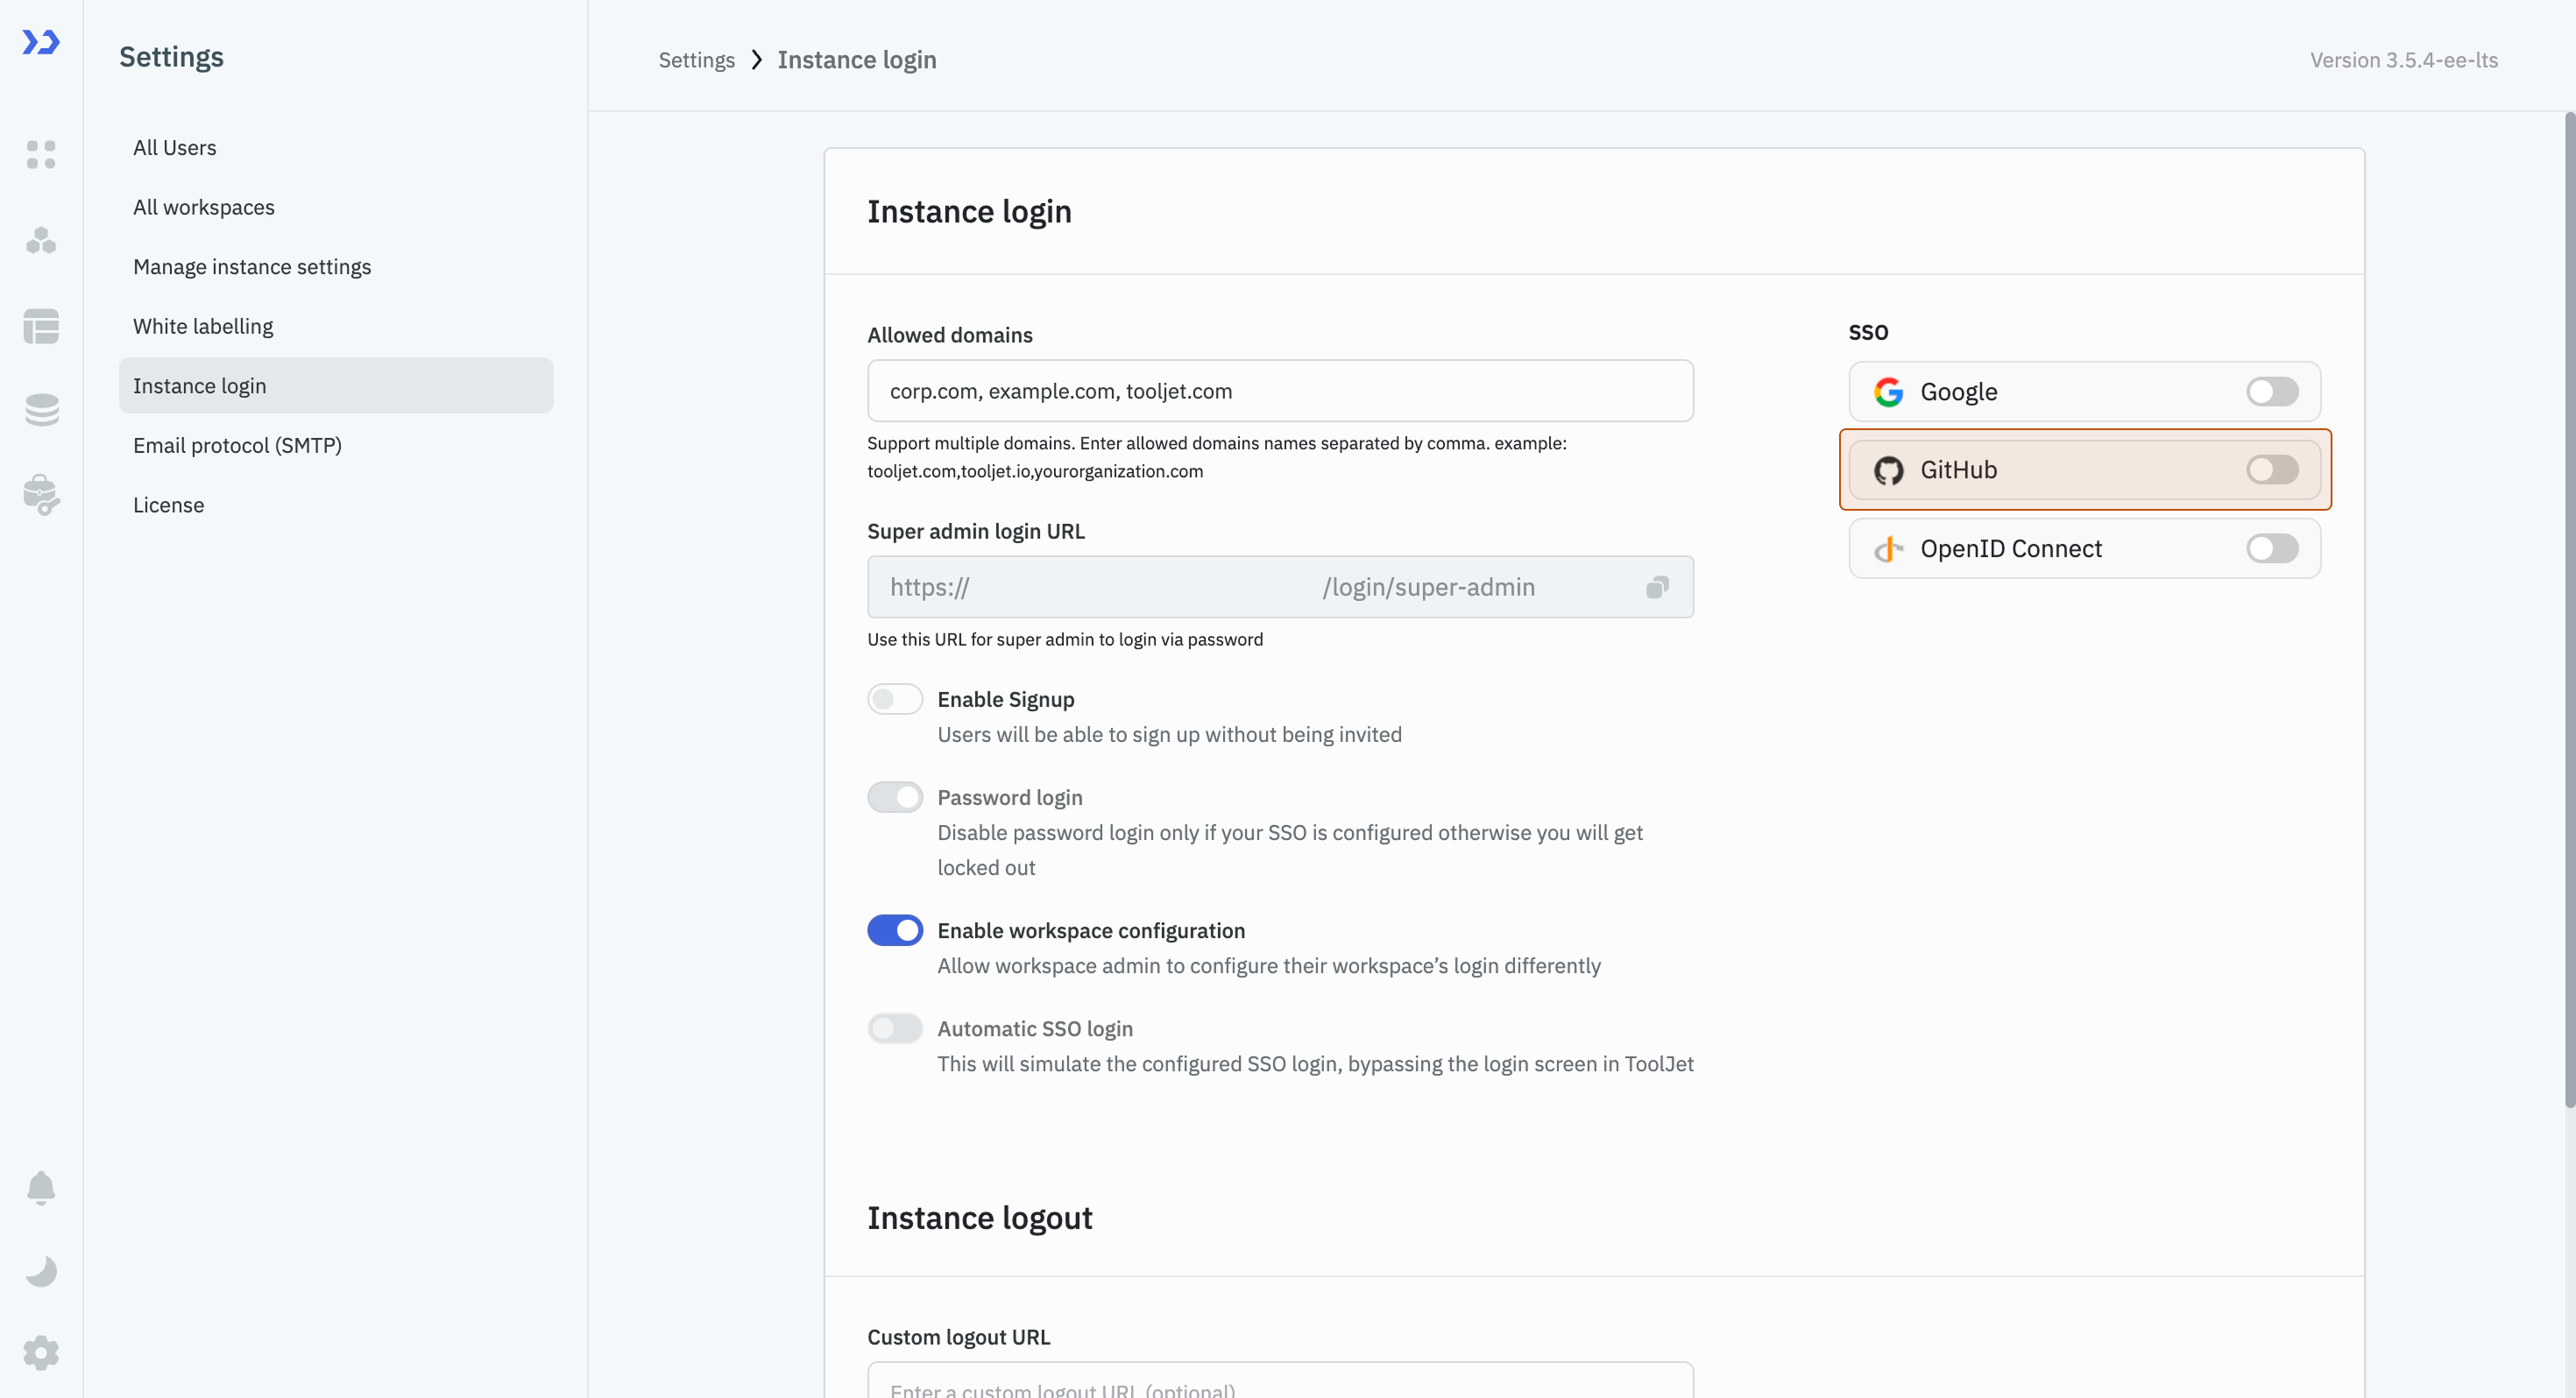This screenshot has height=1398, width=2576.
Task: Open the All Users settings page
Action: [174, 147]
